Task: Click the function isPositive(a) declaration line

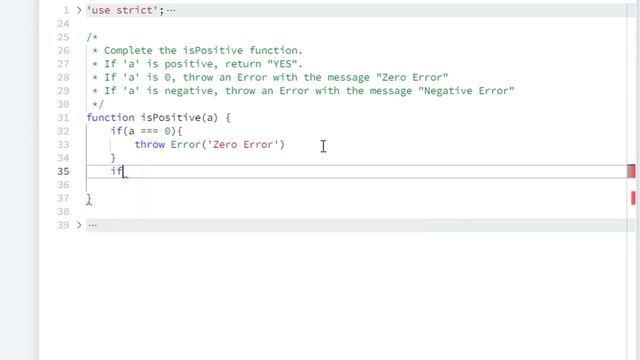Action: pos(159,118)
